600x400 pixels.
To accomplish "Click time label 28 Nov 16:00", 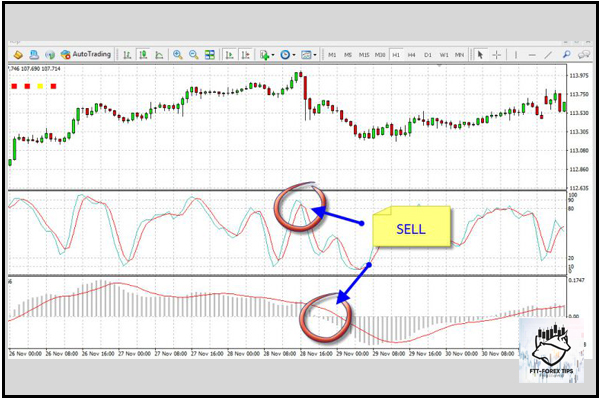I will tap(316, 354).
